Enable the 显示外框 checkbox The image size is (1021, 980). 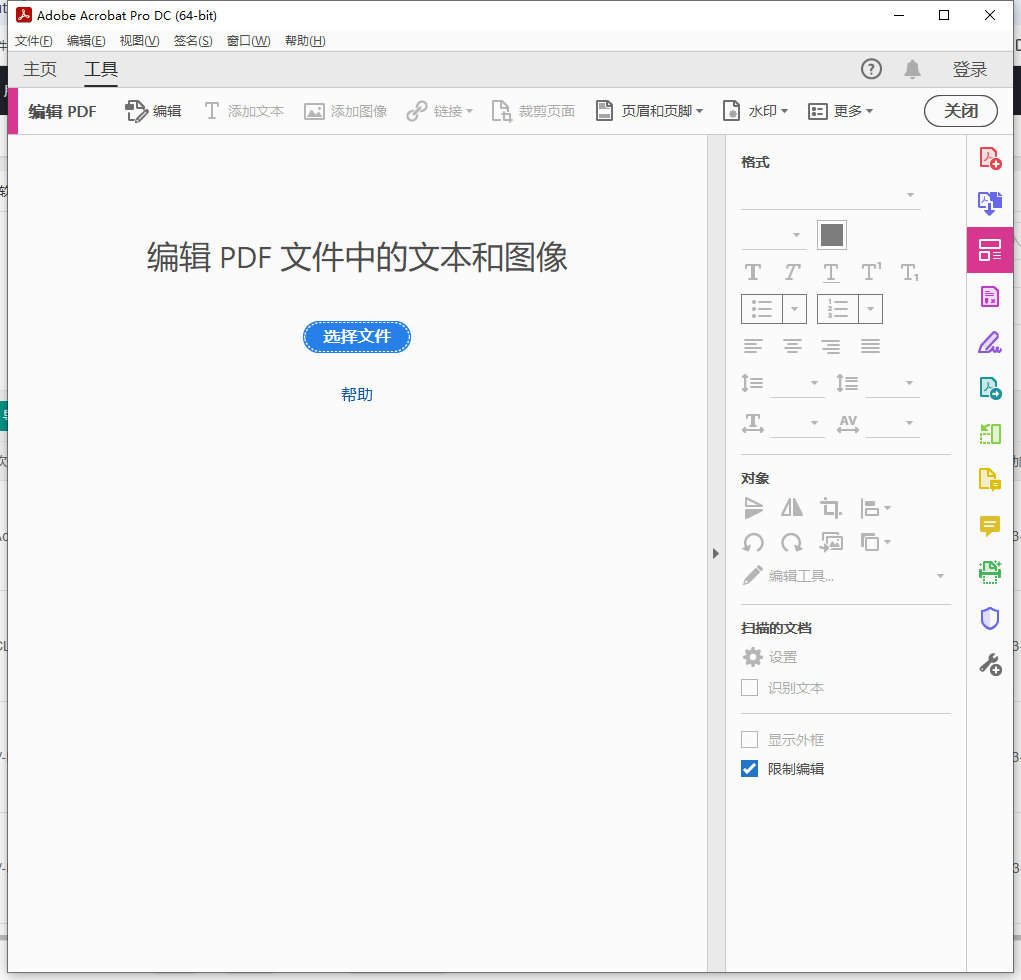click(x=749, y=739)
